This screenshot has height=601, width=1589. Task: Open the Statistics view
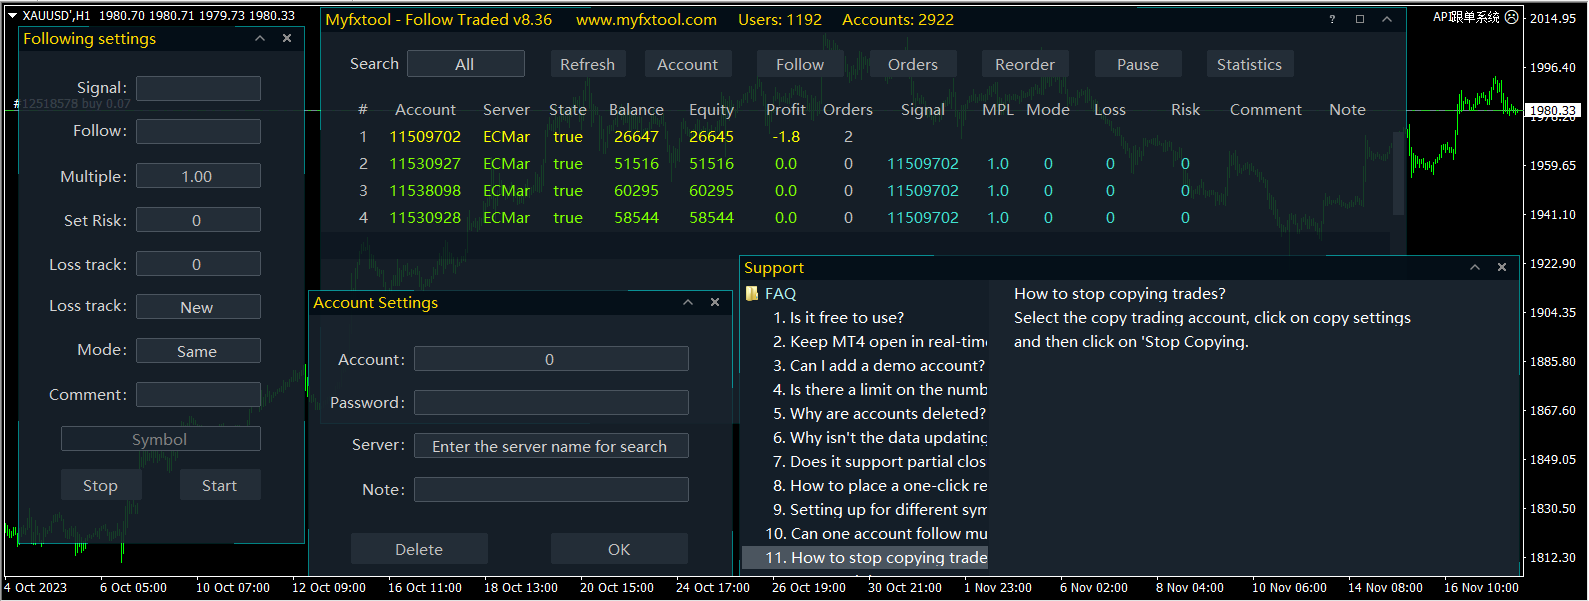1249,64
